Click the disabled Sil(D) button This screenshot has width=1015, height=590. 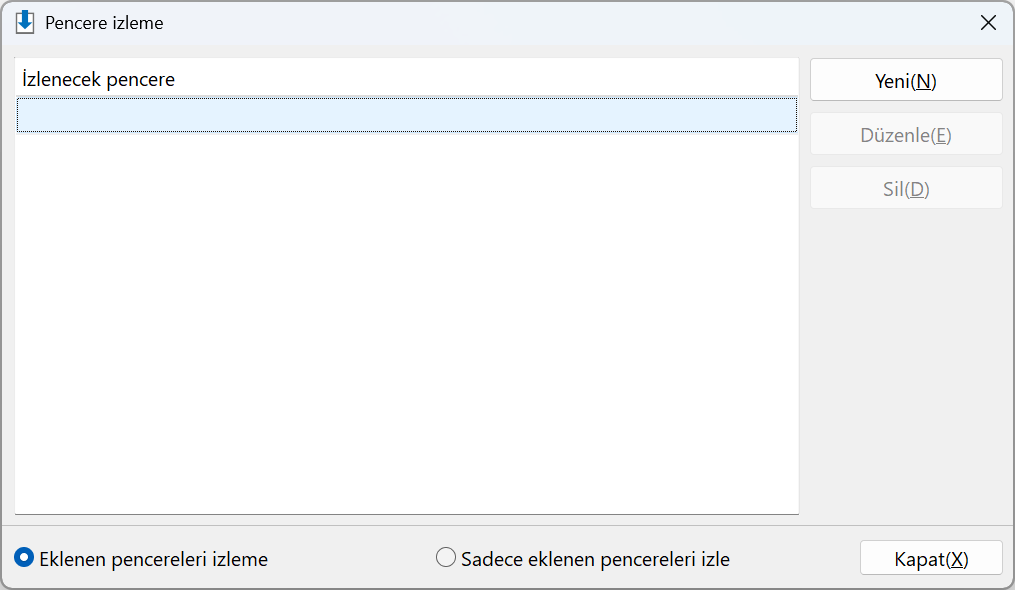tap(906, 188)
